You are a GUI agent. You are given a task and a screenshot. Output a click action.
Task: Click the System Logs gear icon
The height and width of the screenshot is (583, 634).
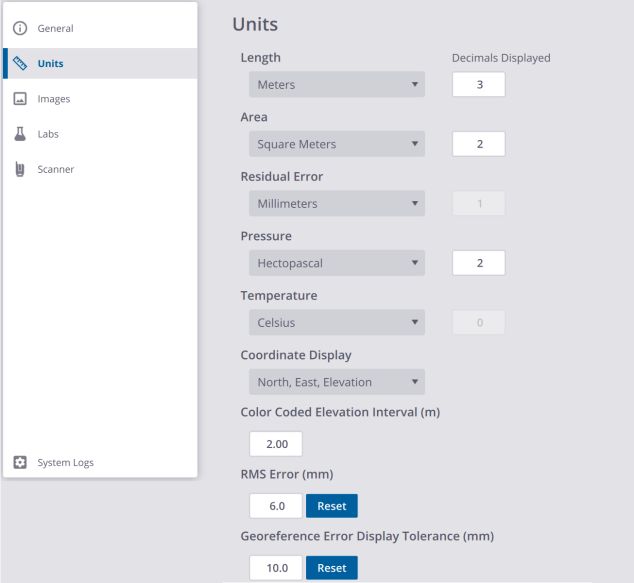point(20,462)
